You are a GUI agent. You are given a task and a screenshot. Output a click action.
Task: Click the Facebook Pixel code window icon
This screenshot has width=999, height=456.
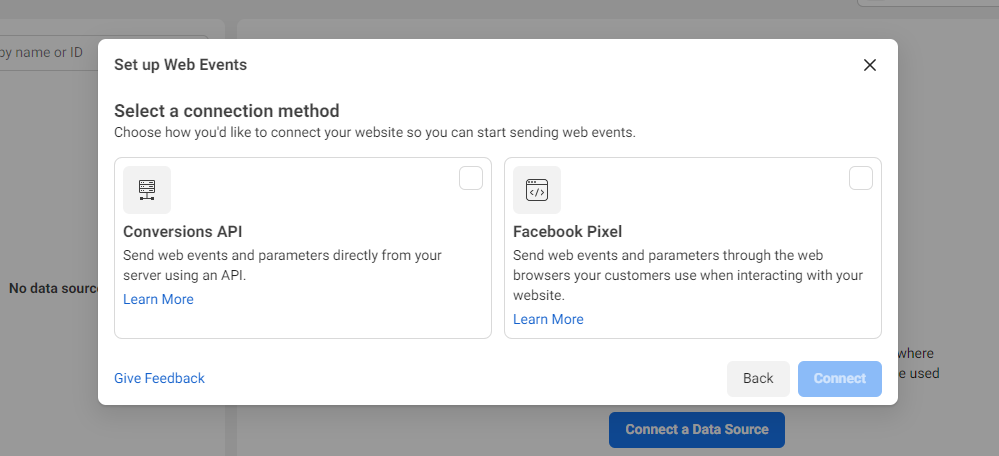click(537, 190)
